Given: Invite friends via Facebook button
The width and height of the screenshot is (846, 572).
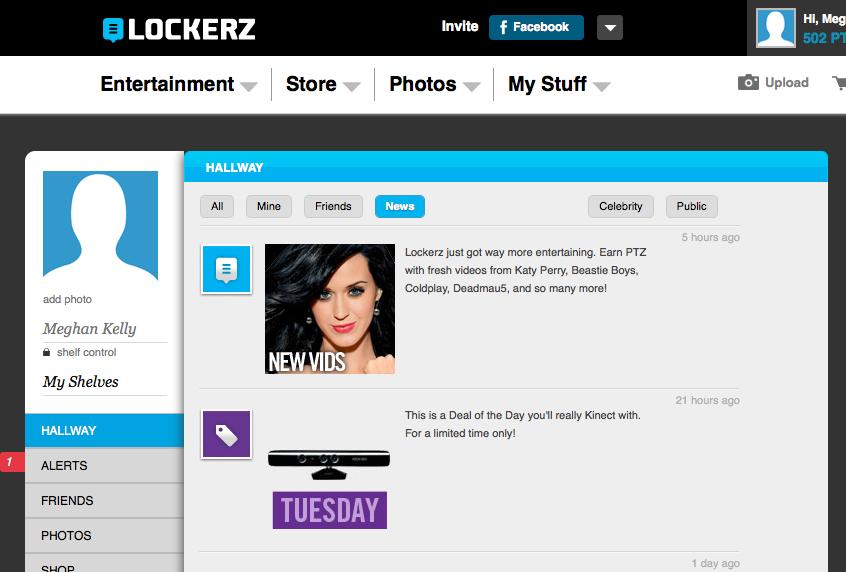Looking at the screenshot, I should (x=536, y=27).
